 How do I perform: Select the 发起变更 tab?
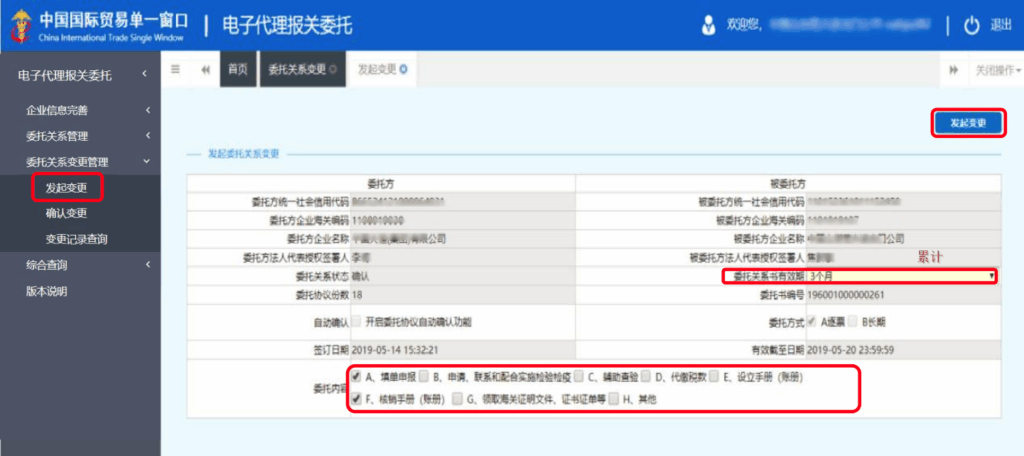tap(382, 69)
